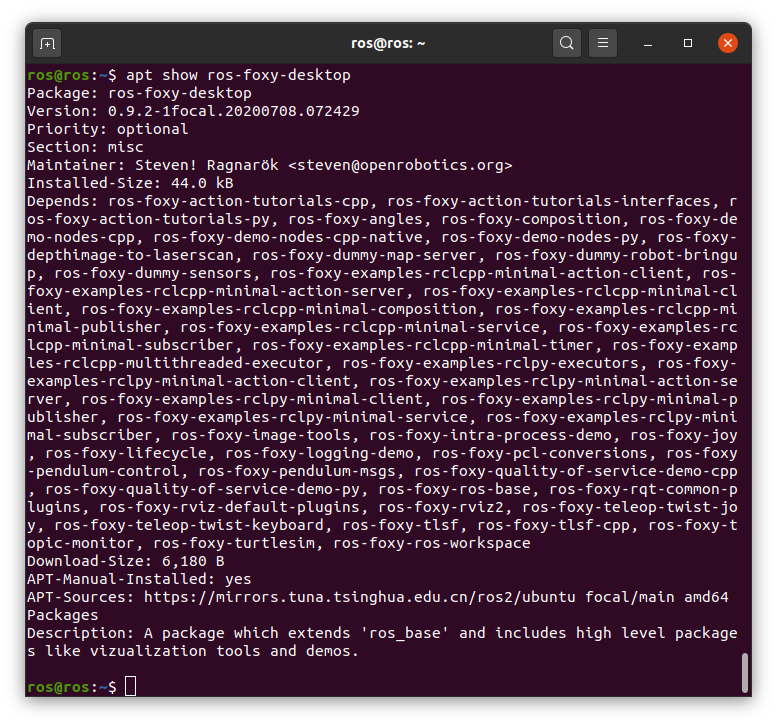Open the hamburger menu
Image resolution: width=777 pixels, height=725 pixels.
tap(603, 43)
